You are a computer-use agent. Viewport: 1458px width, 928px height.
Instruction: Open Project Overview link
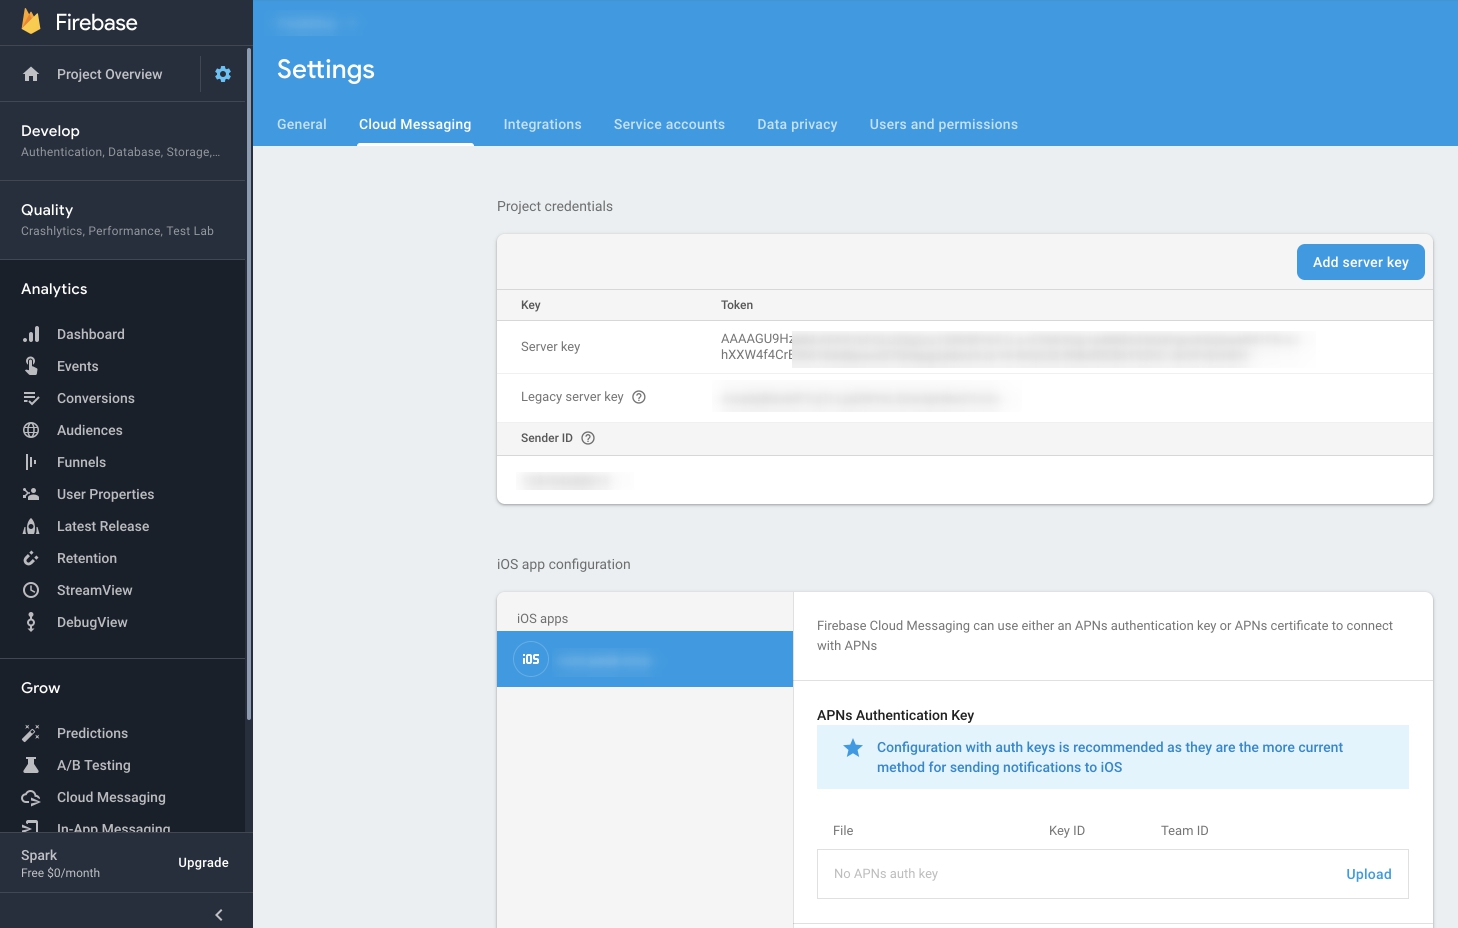tap(109, 74)
